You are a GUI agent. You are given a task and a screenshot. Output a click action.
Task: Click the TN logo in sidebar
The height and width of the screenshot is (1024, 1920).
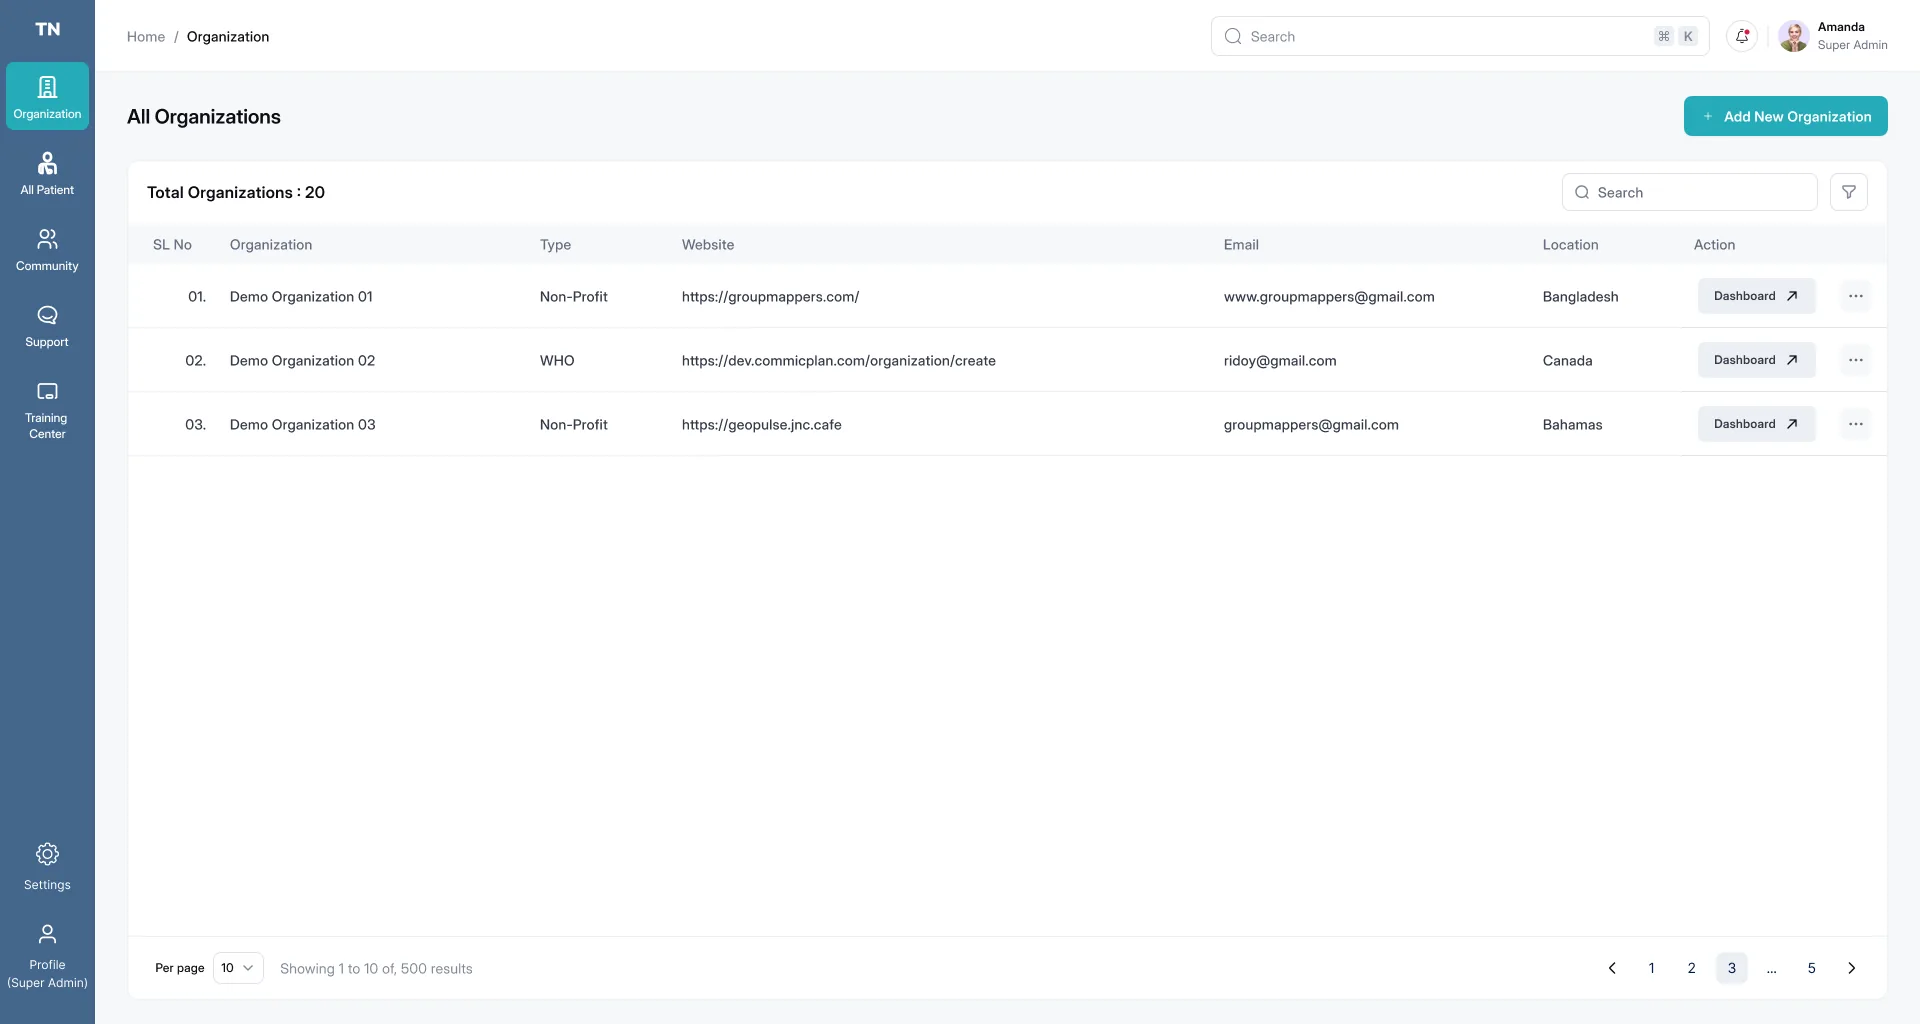[47, 29]
